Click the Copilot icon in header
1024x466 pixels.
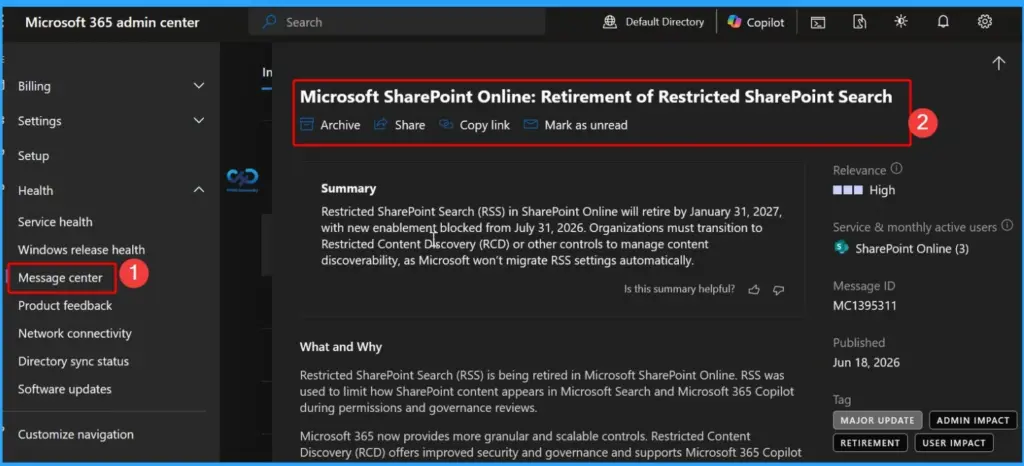point(735,22)
